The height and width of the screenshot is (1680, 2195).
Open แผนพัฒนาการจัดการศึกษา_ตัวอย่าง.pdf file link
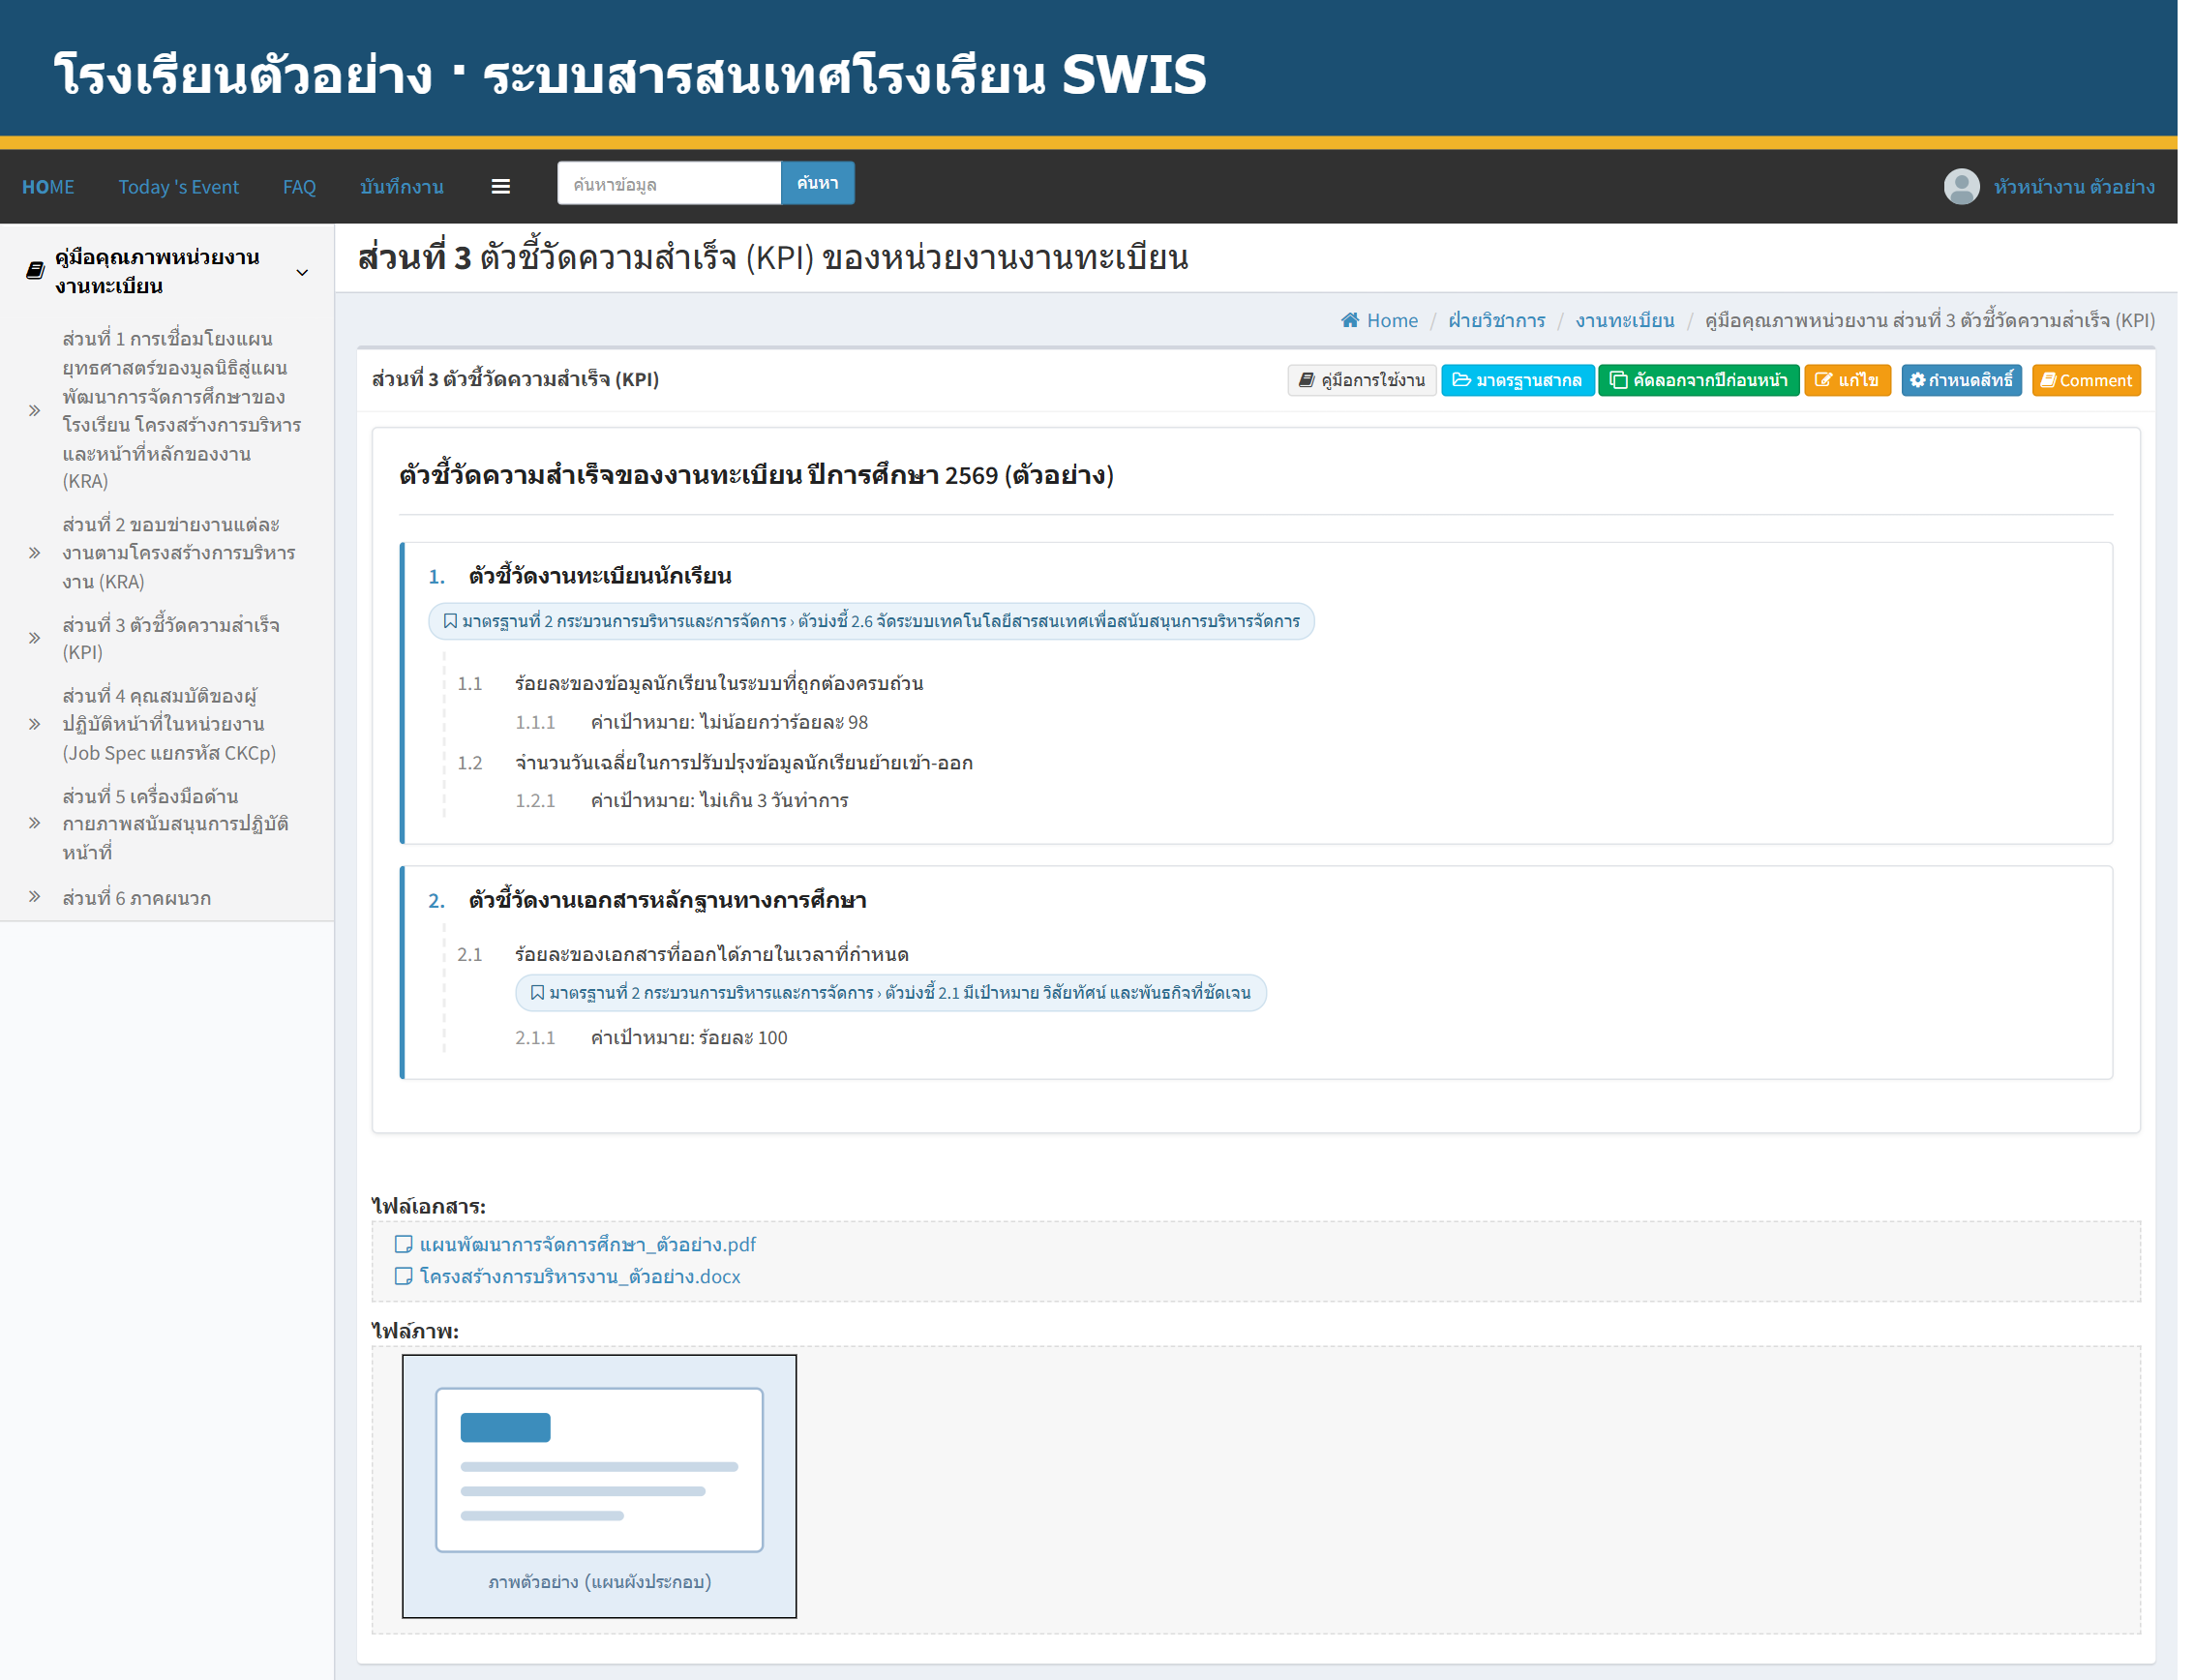point(587,1244)
